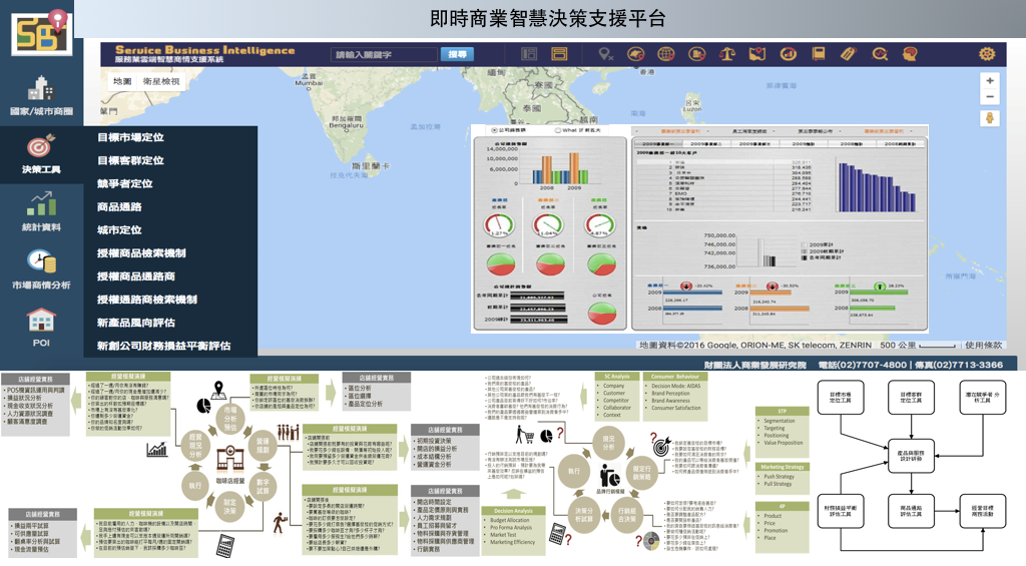Click the 目標市場定位工具 flowchart box

841,397
